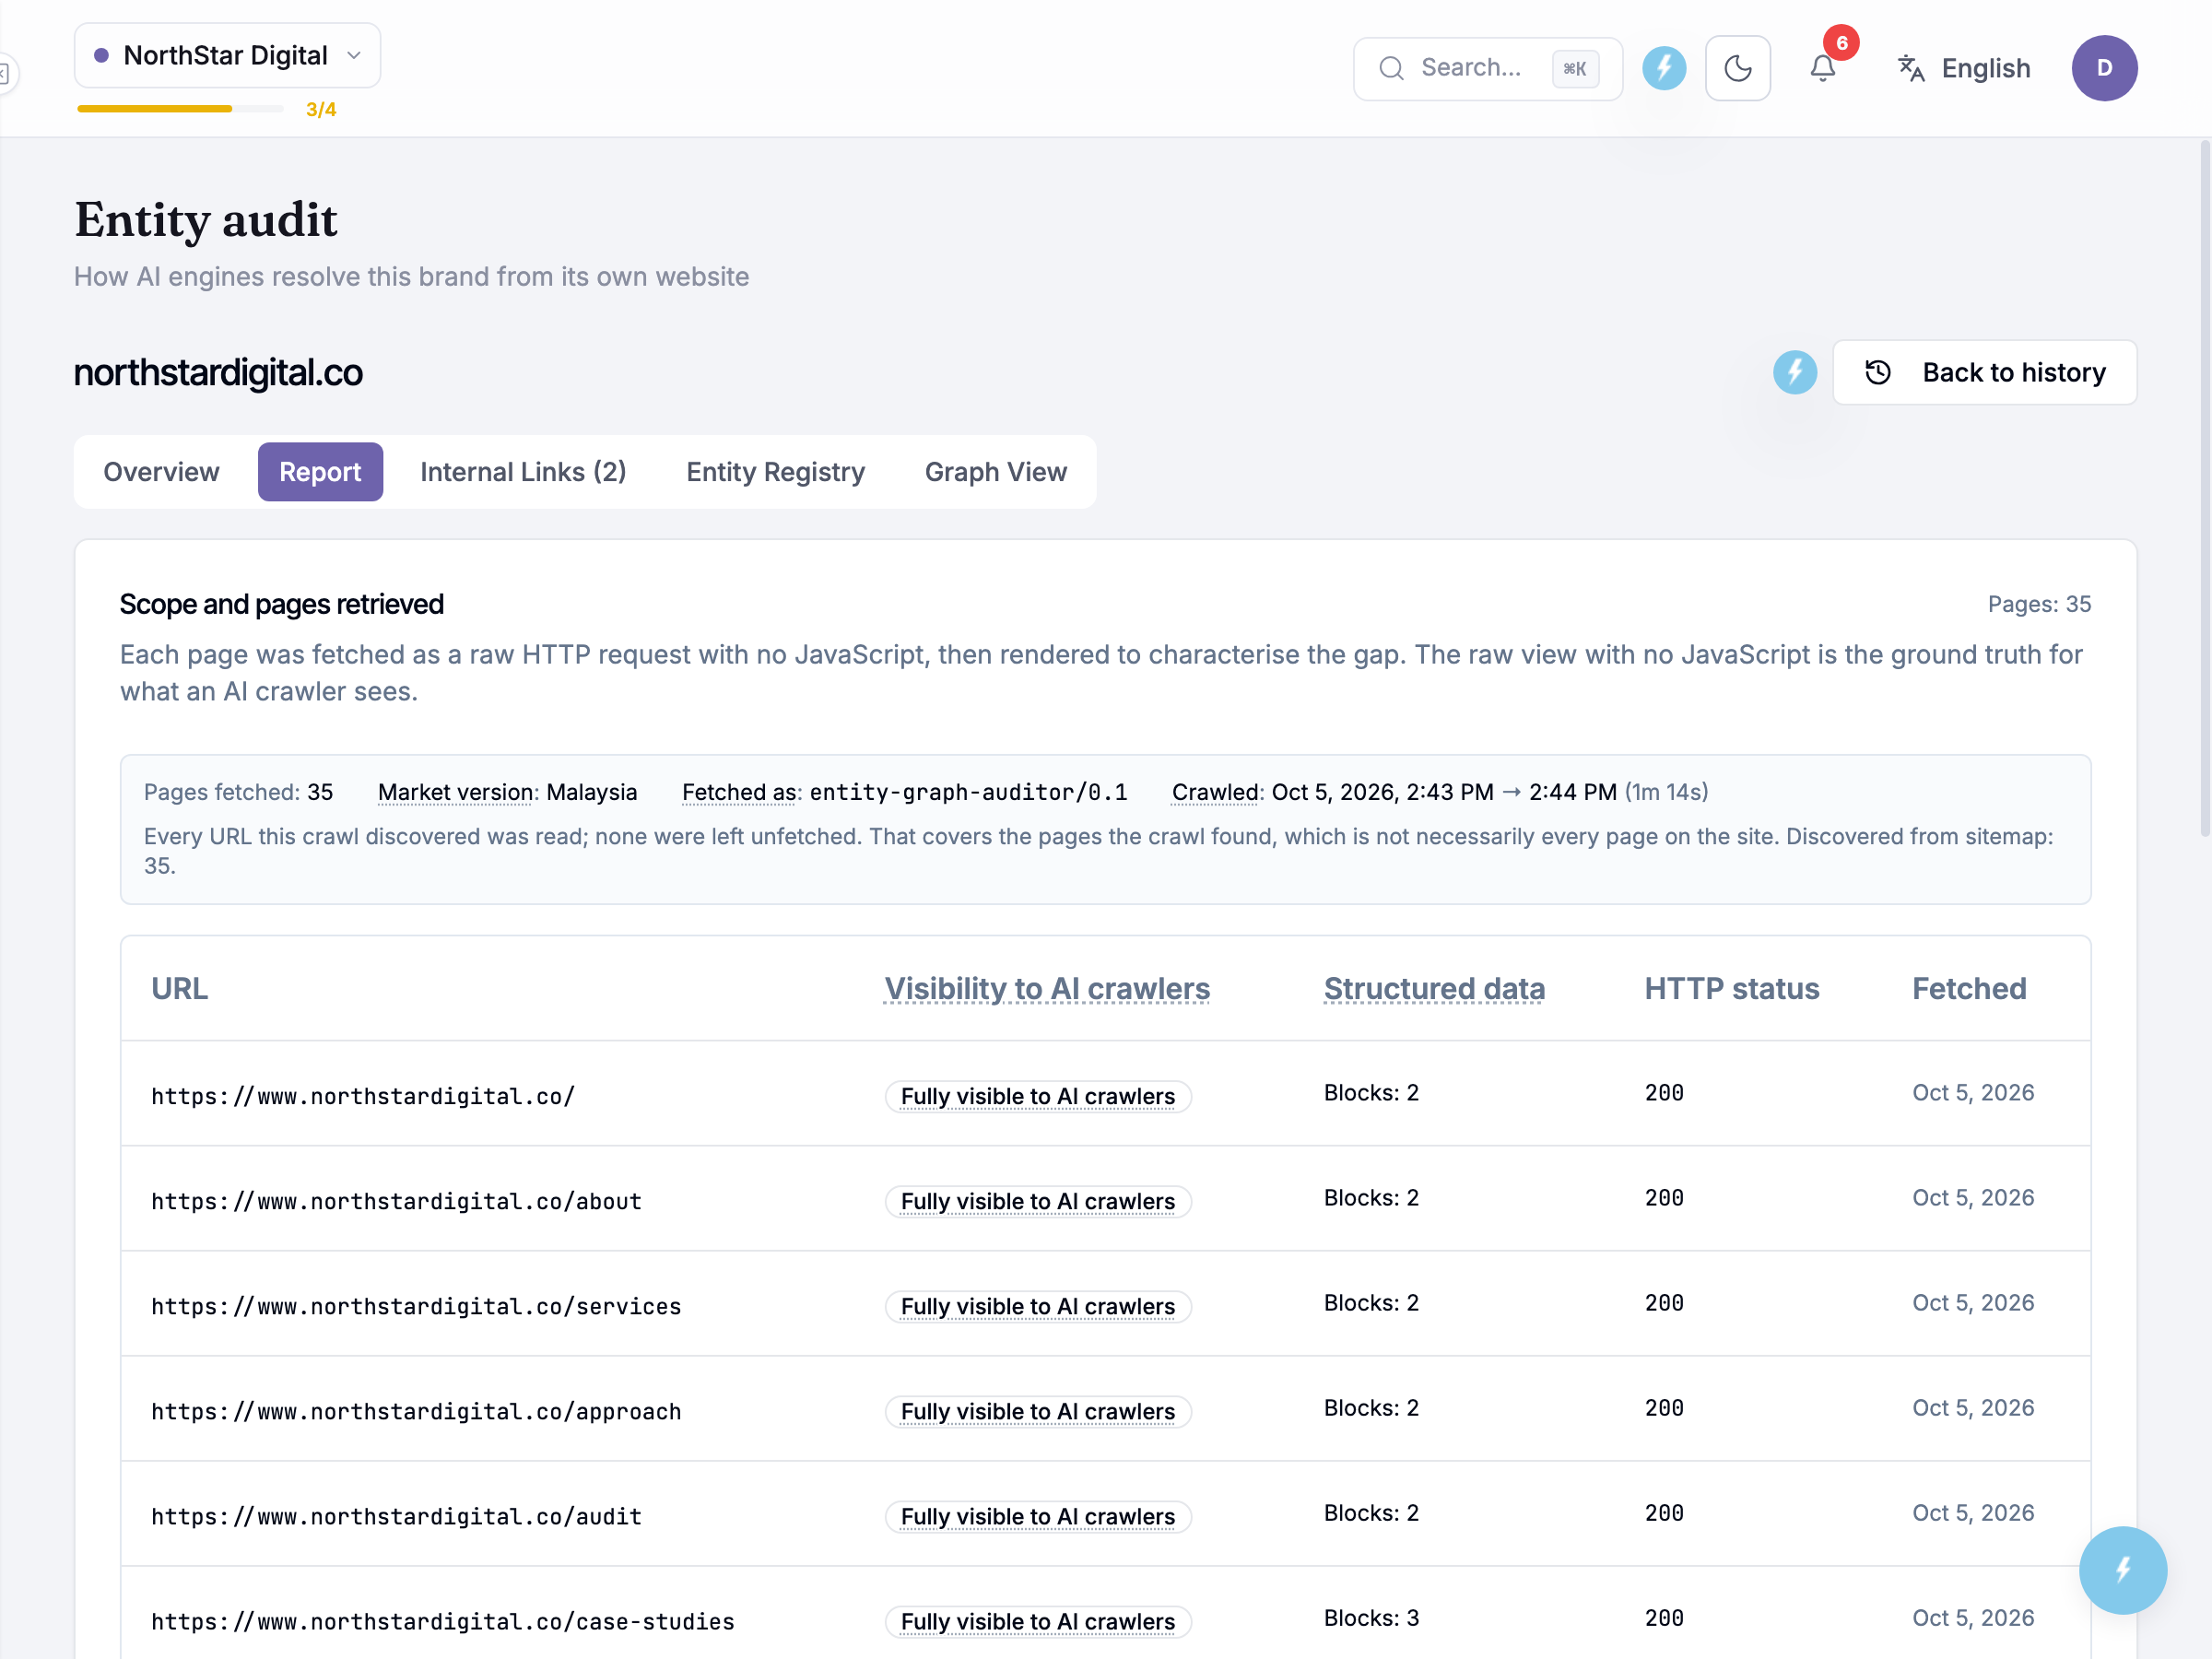Open the NorthStar Digital workspace dropdown

click(x=227, y=56)
